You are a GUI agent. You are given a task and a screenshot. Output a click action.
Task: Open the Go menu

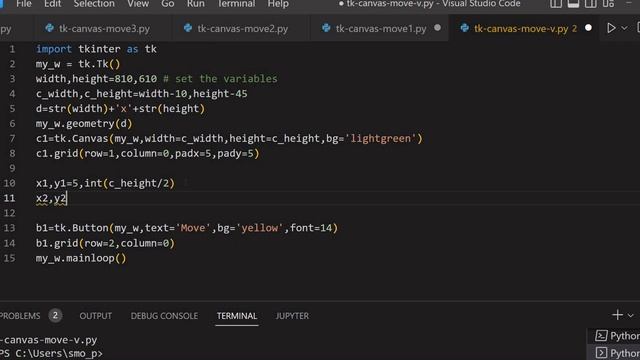(167, 4)
